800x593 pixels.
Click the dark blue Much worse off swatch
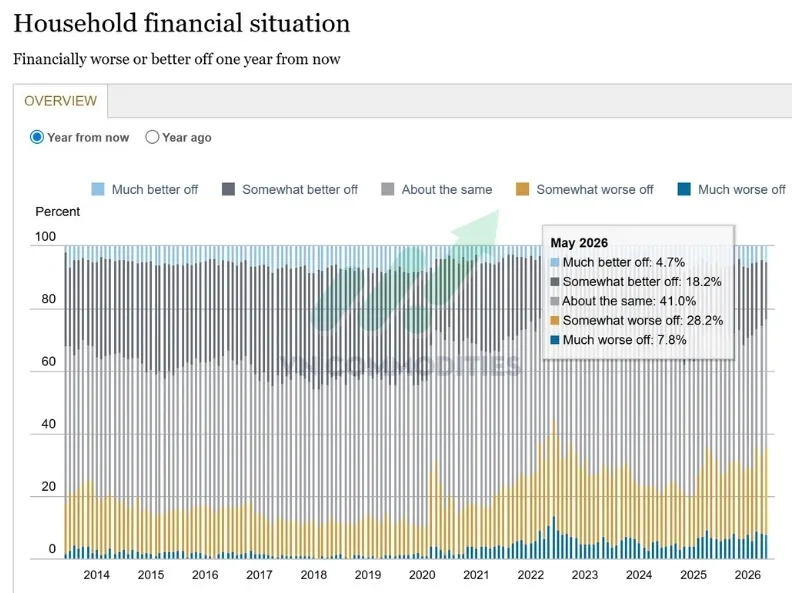click(x=684, y=189)
